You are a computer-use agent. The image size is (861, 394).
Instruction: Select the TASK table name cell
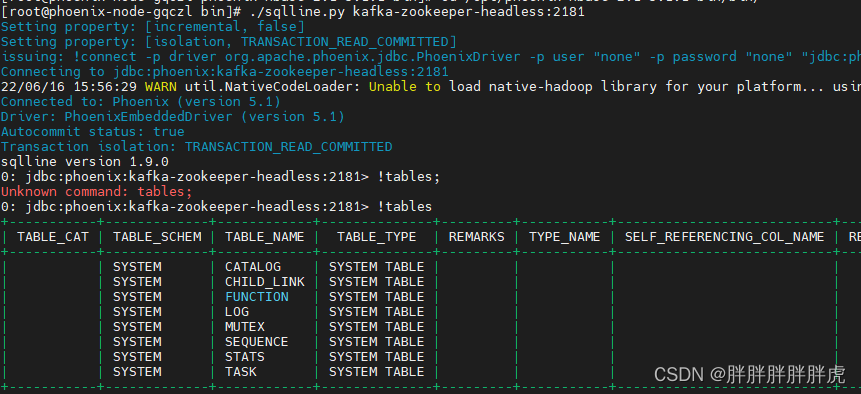click(x=241, y=372)
